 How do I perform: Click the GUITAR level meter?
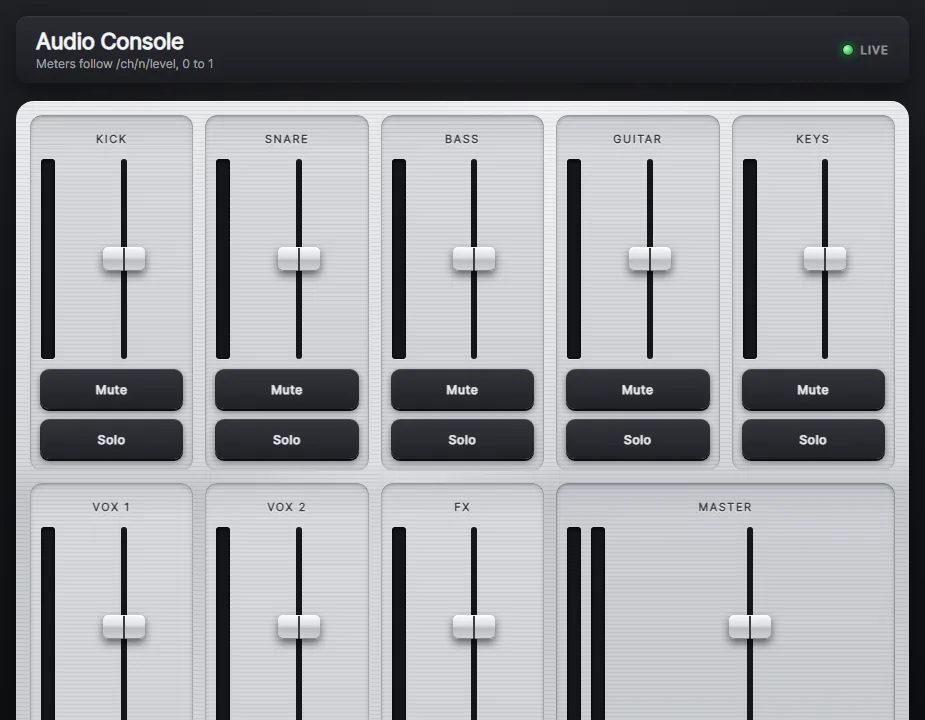tap(574, 258)
